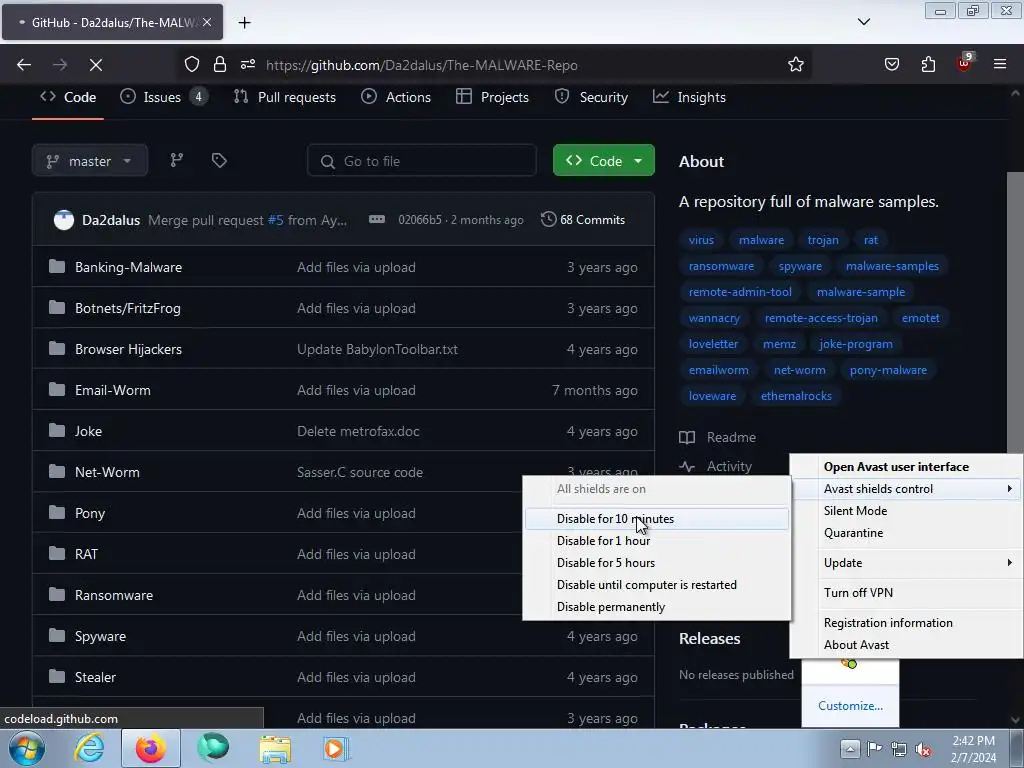
Task: Launch Internet Explorer from the taskbar
Action: pos(89,748)
